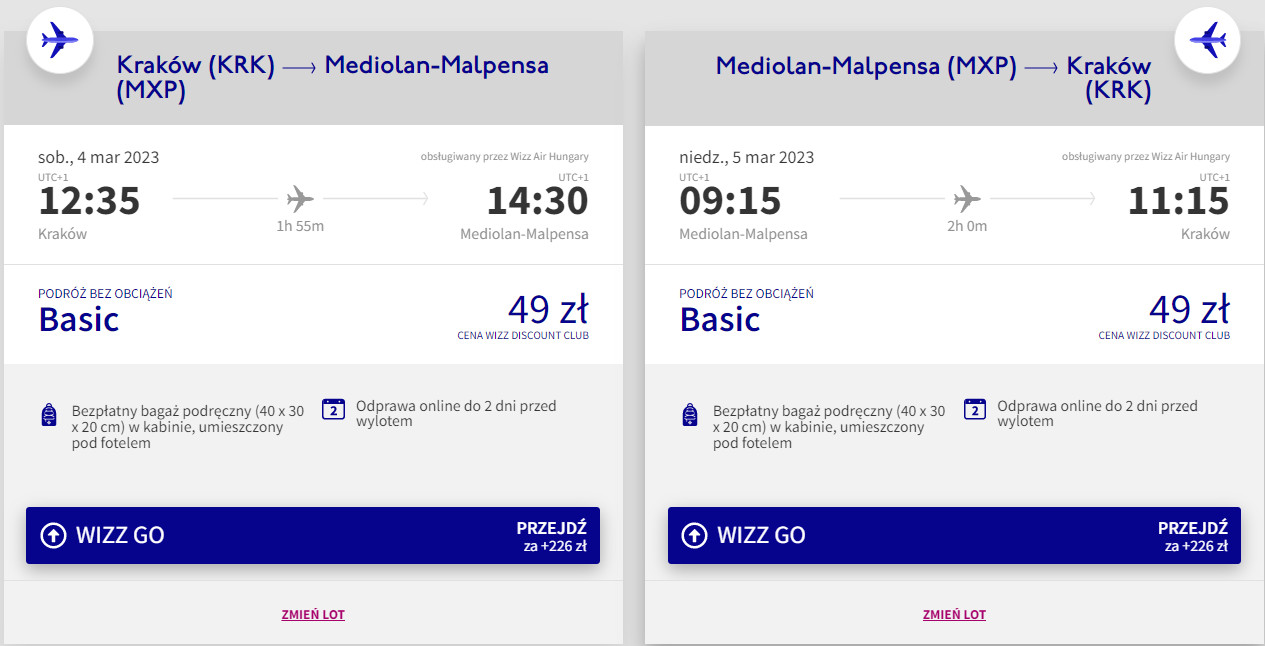Click the gray plane icon between 09:15 and 11:15
The image size is (1265, 646).
(x=967, y=199)
